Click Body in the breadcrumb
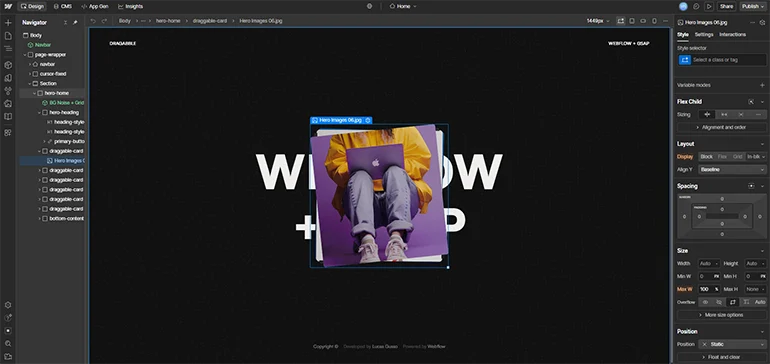770x364 pixels. pyautogui.click(x=125, y=21)
